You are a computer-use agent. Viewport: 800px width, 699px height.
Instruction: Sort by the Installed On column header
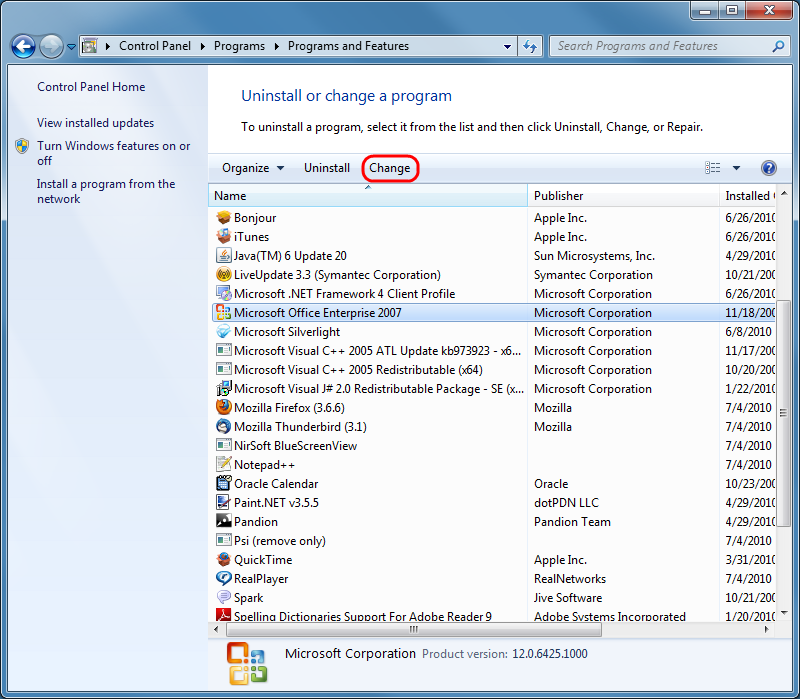(x=747, y=196)
